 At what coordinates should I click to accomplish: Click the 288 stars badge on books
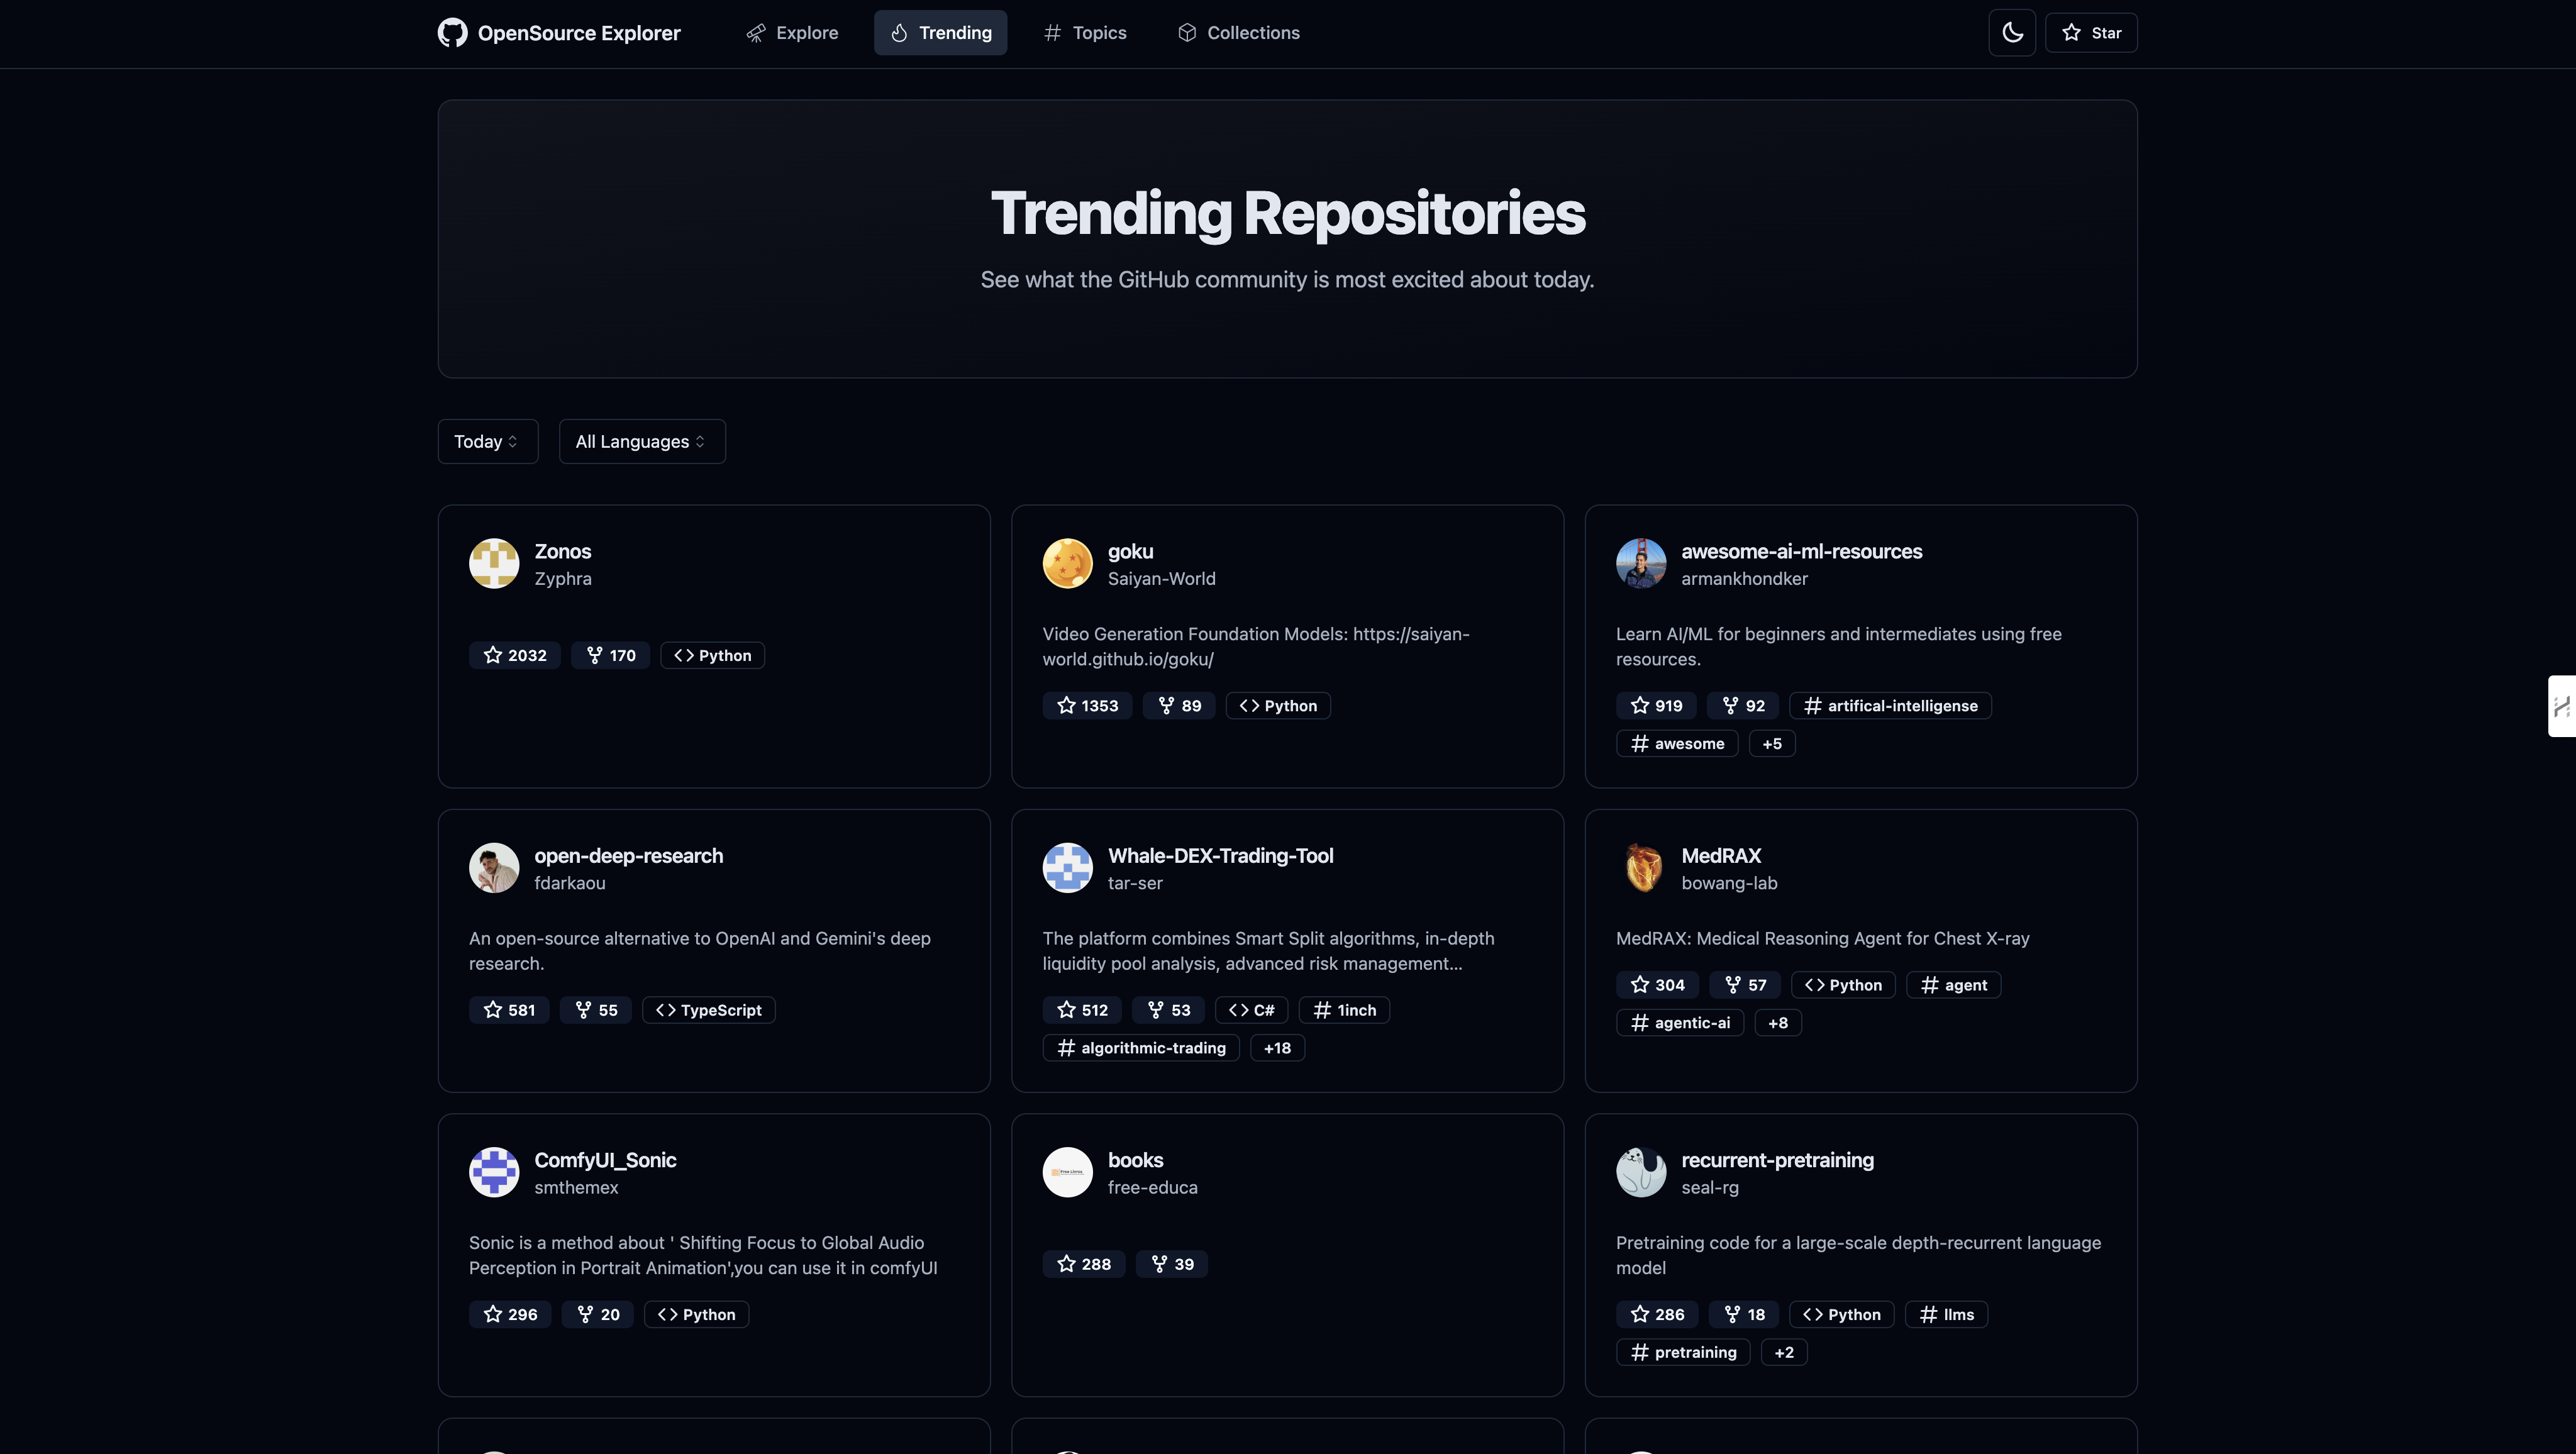pyautogui.click(x=1084, y=1264)
